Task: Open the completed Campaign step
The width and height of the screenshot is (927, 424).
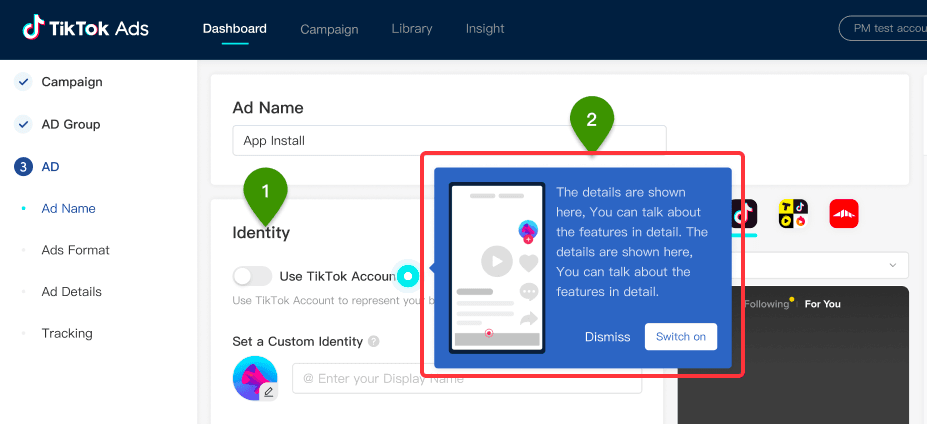Action: pyautogui.click(x=71, y=82)
